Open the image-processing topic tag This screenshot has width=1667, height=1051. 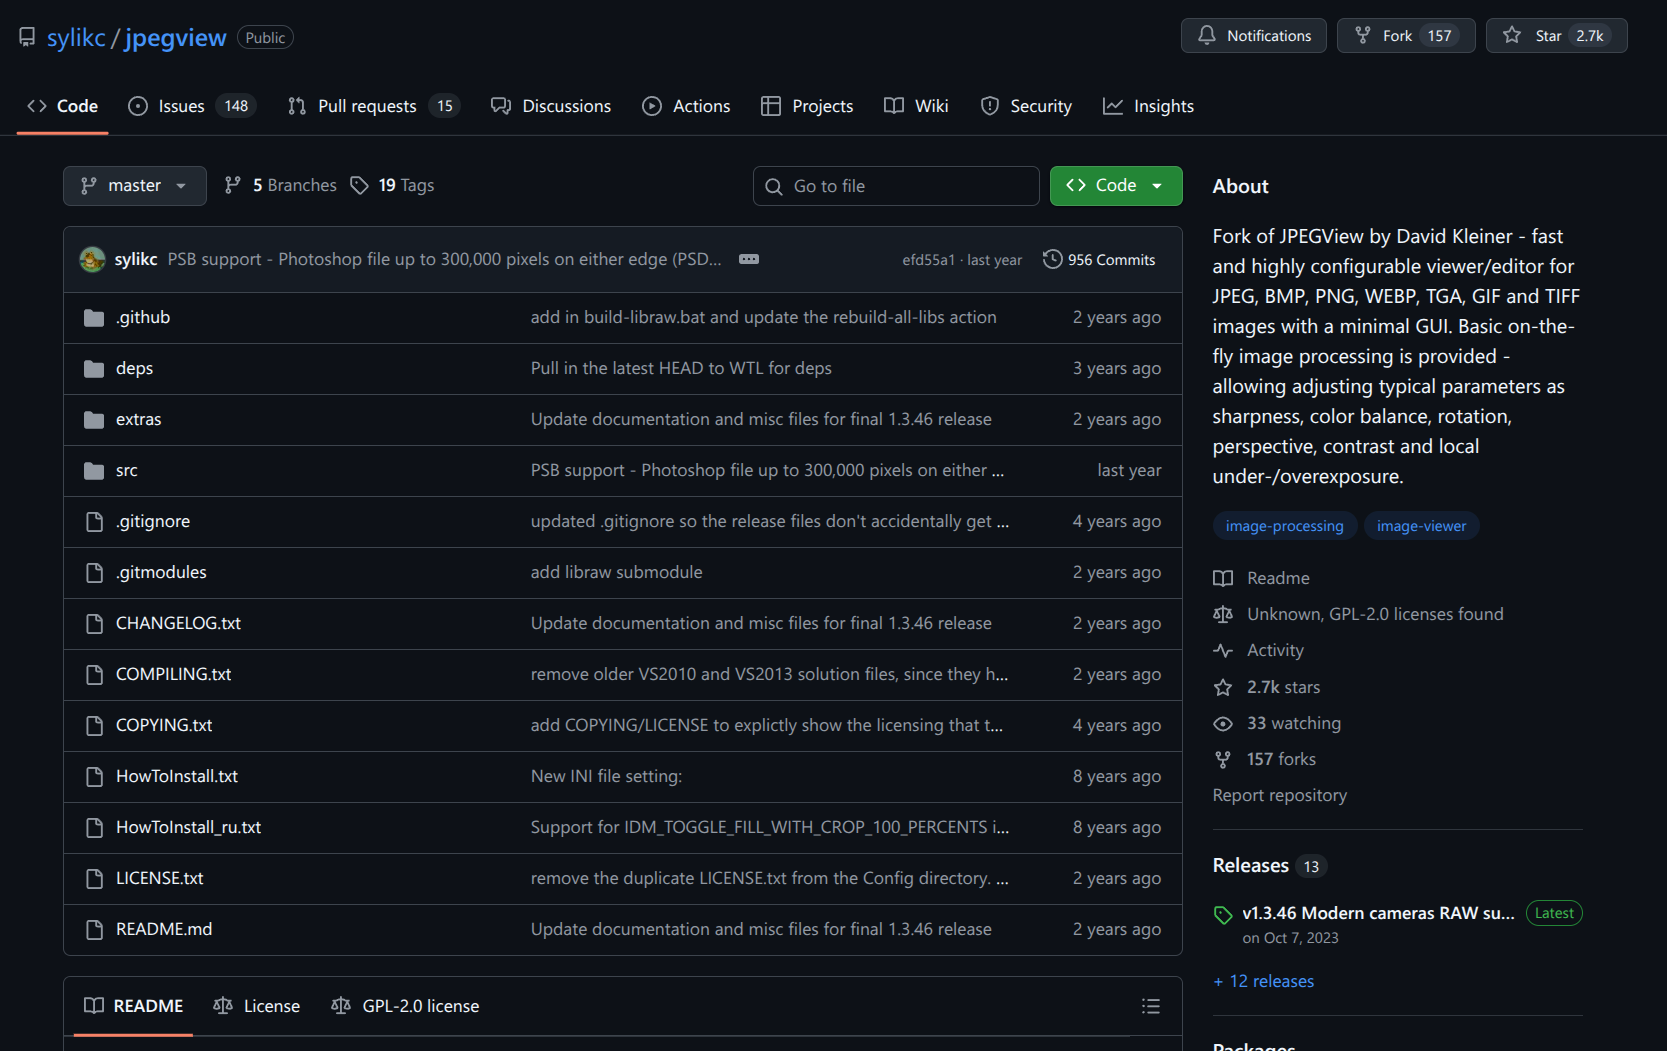pos(1285,526)
